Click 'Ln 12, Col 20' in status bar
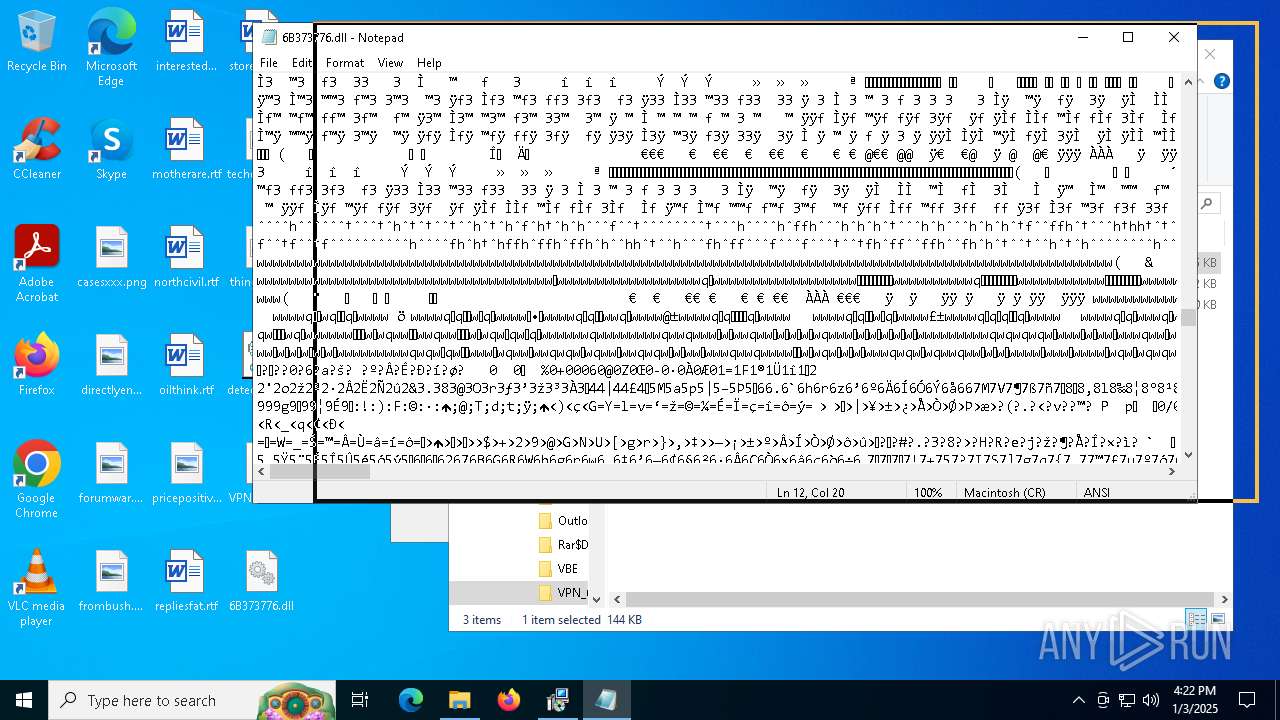Image resolution: width=1280 pixels, height=720 pixels. [810, 492]
